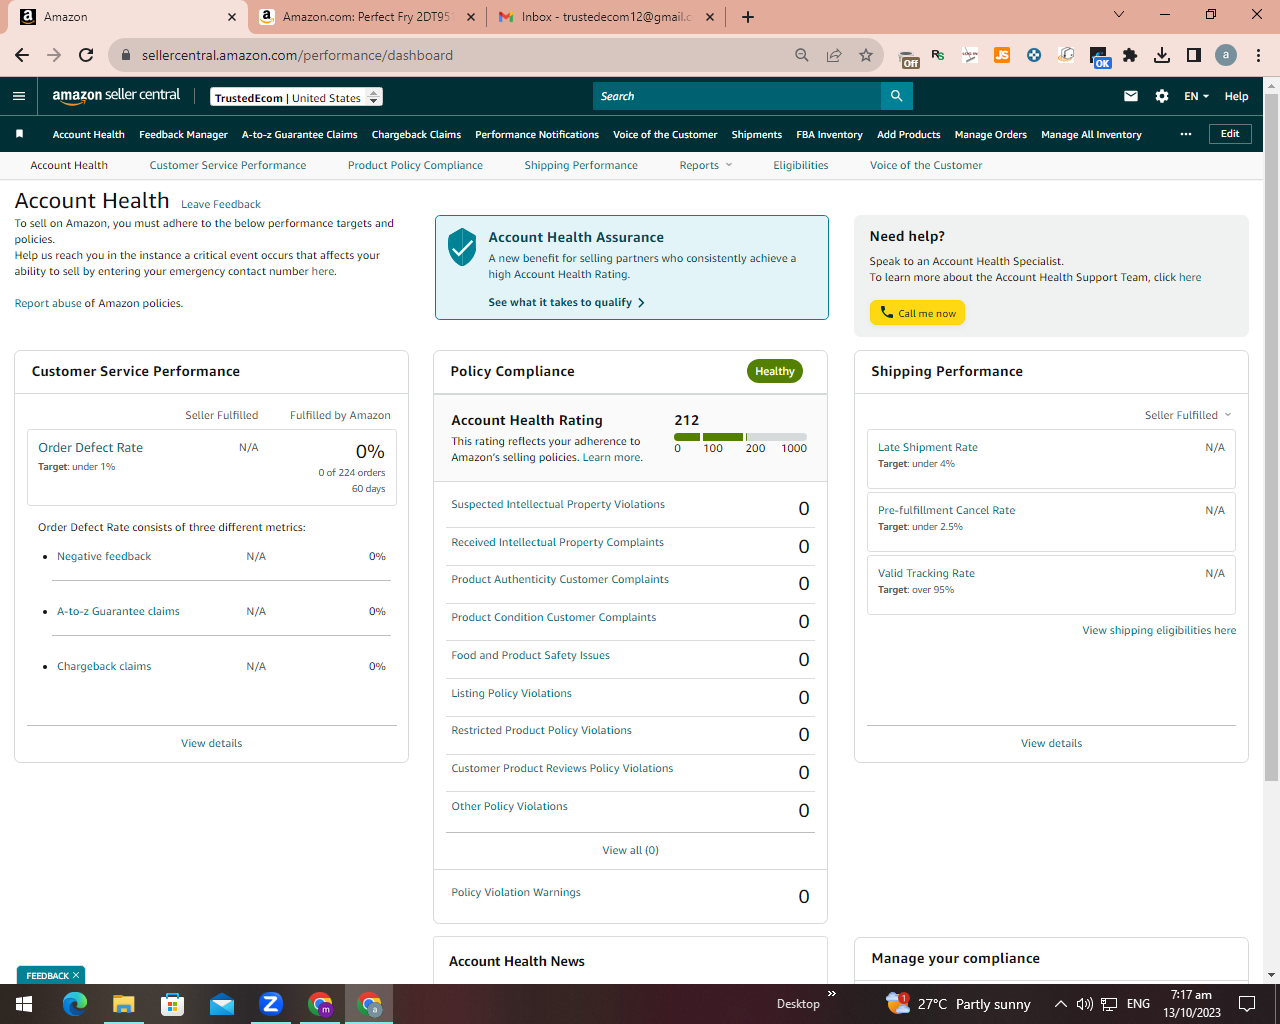Open the Windows Start menu
The height and width of the screenshot is (1024, 1280).
[23, 1004]
